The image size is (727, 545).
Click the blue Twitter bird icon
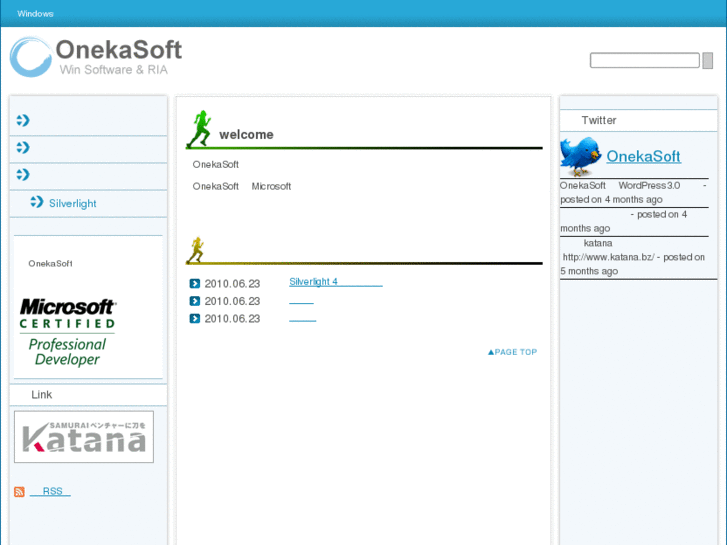[x=580, y=156]
